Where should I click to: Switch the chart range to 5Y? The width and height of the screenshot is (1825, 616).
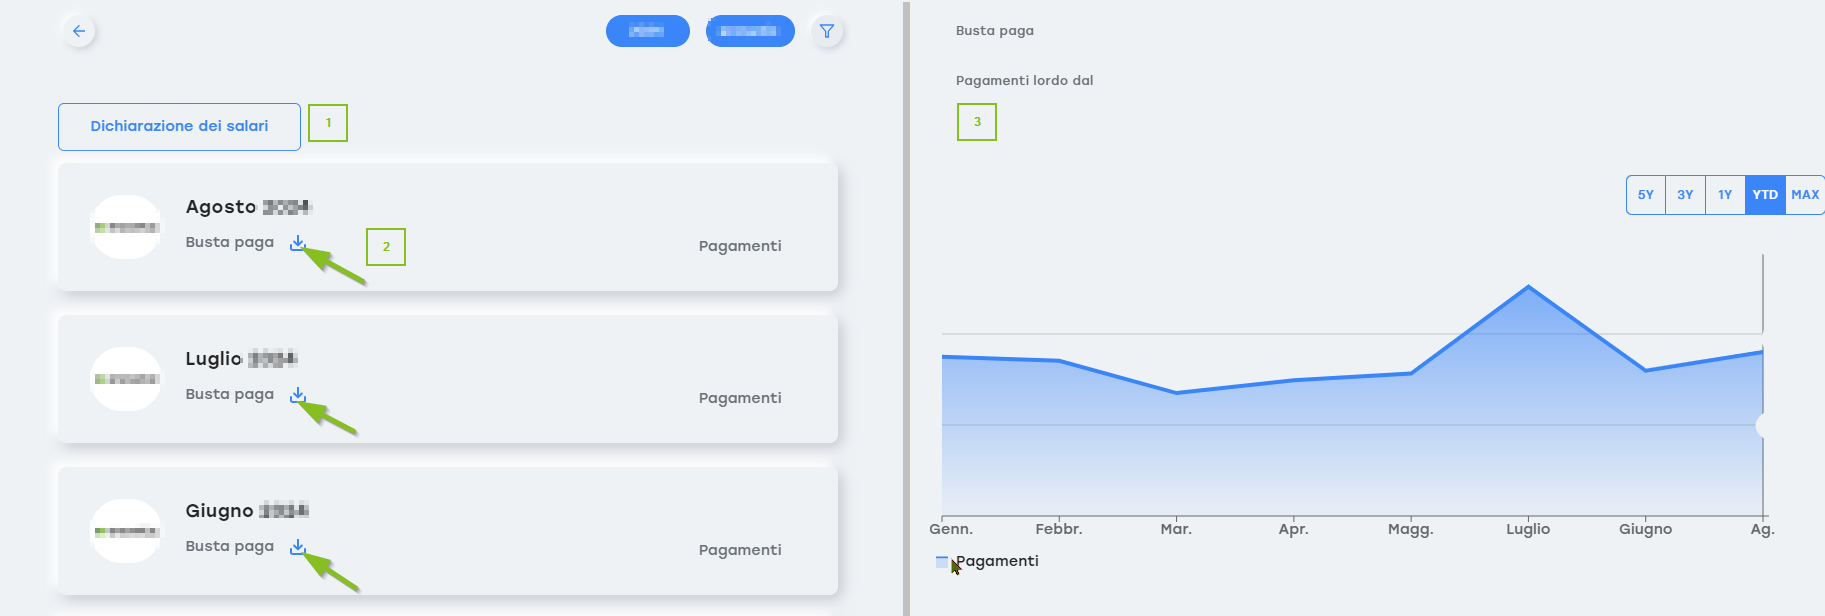(1646, 195)
